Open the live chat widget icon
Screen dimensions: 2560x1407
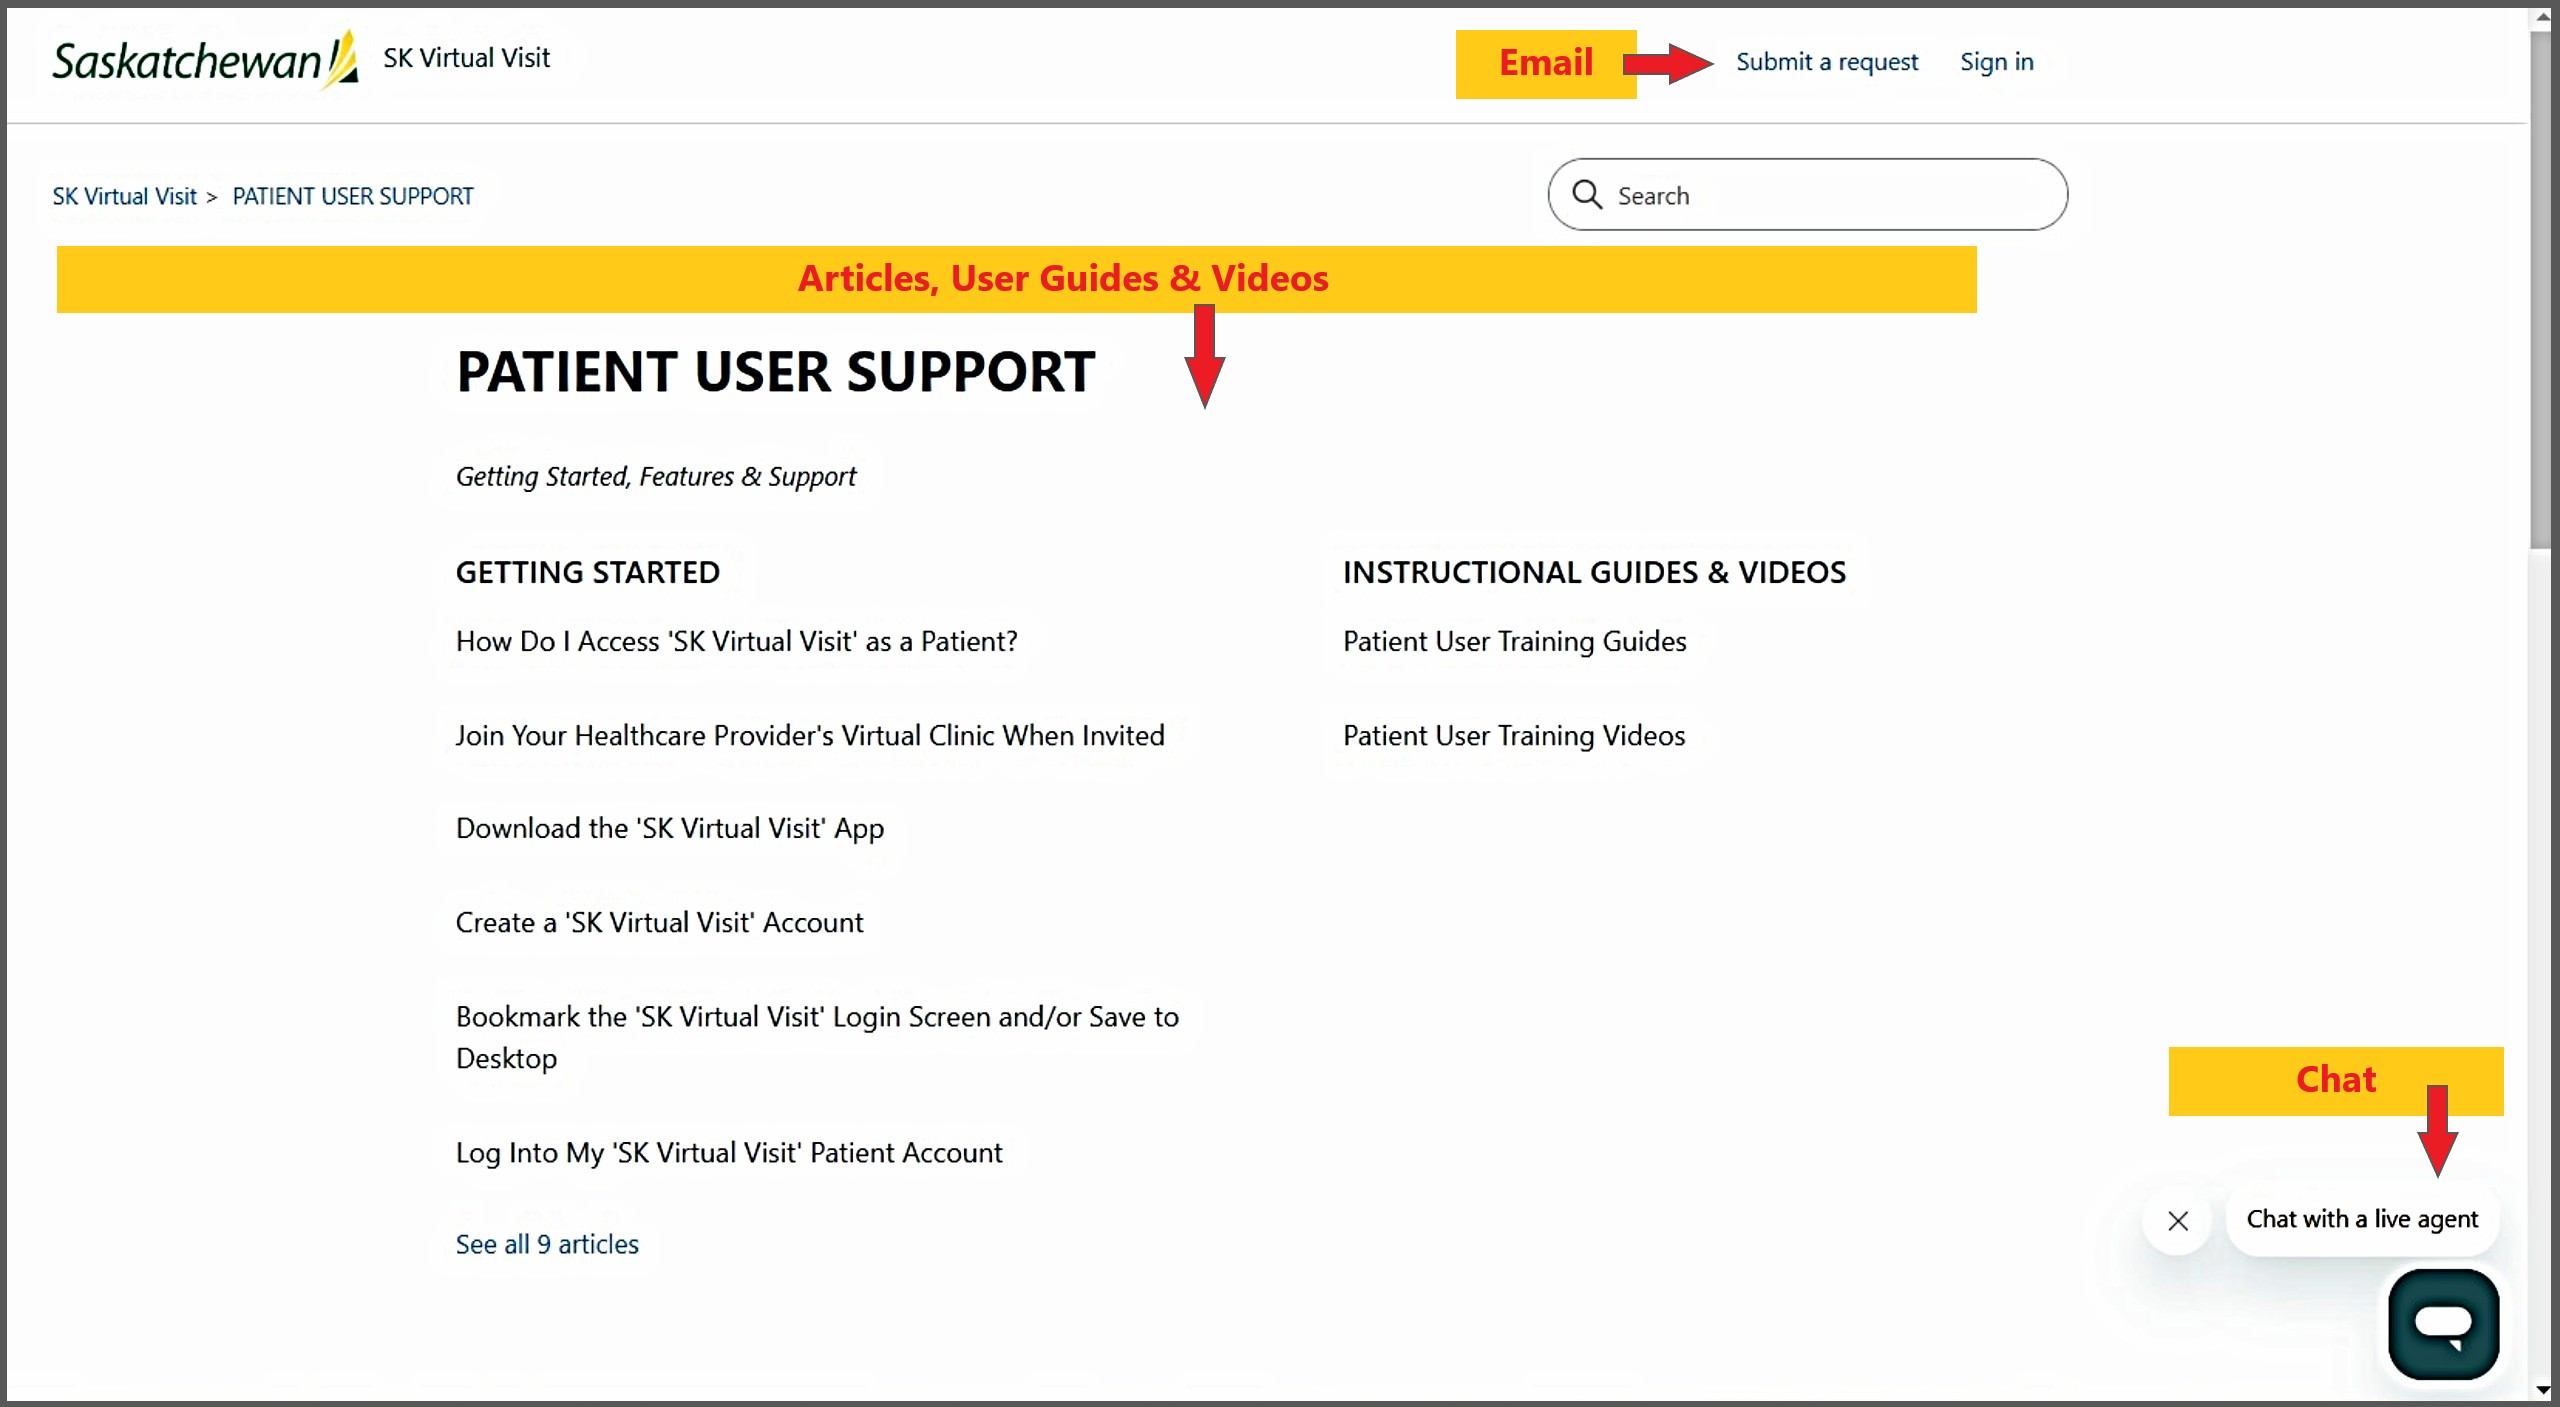(2443, 1324)
